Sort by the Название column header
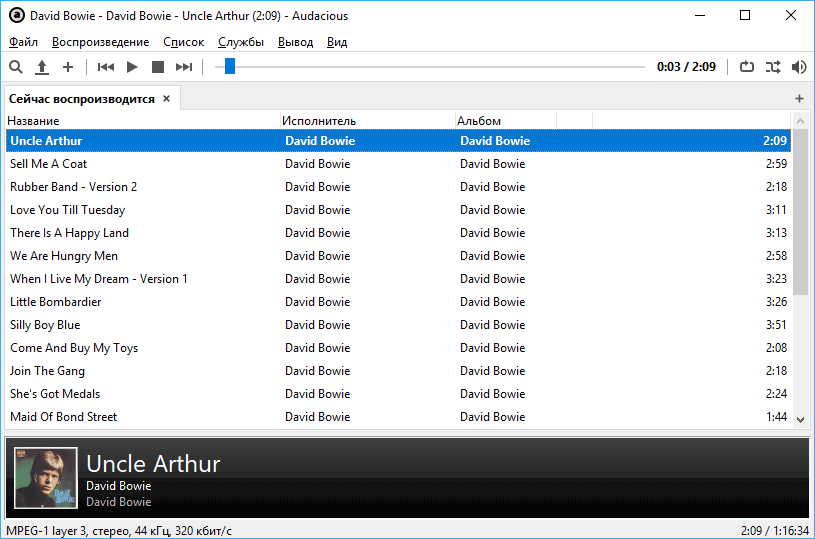 [x=143, y=121]
